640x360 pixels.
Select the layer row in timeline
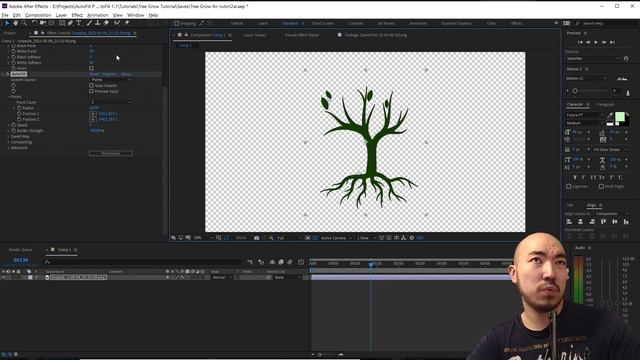click(x=155, y=278)
